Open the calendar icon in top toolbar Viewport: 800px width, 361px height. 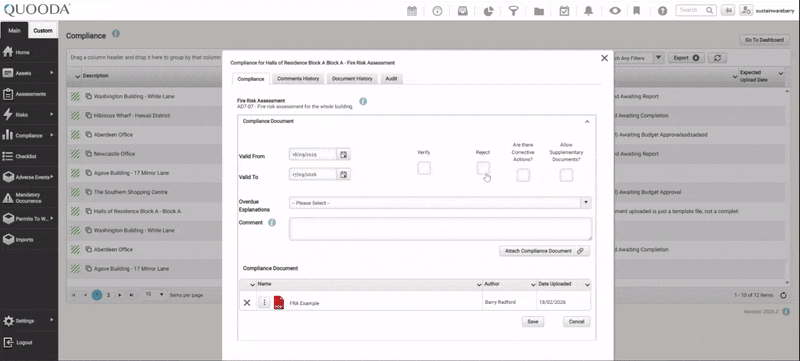pos(412,11)
